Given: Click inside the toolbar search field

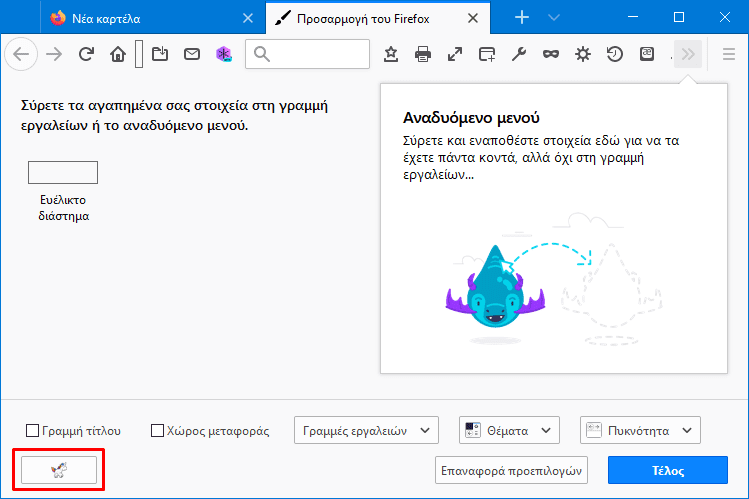Looking at the screenshot, I should (x=307, y=54).
